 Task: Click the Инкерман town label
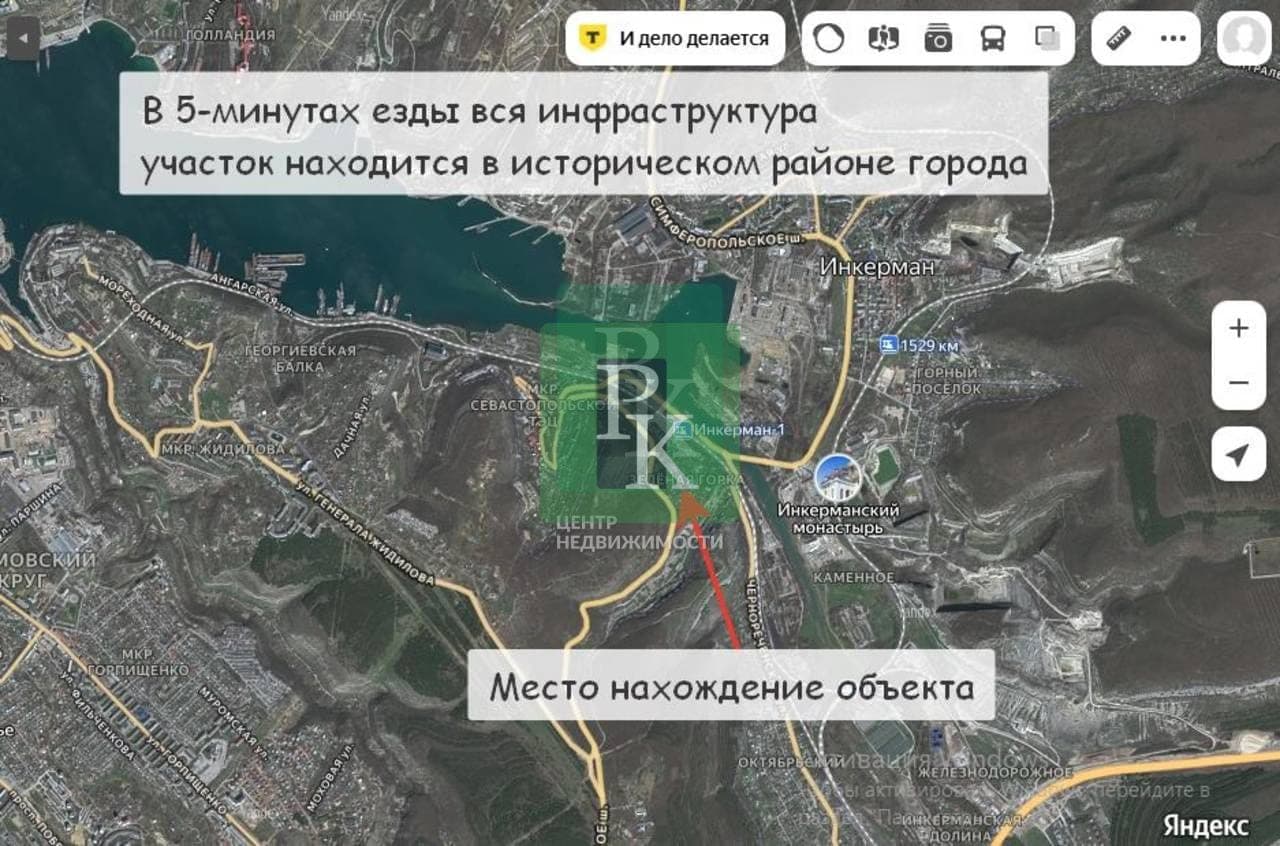pyautogui.click(x=877, y=267)
